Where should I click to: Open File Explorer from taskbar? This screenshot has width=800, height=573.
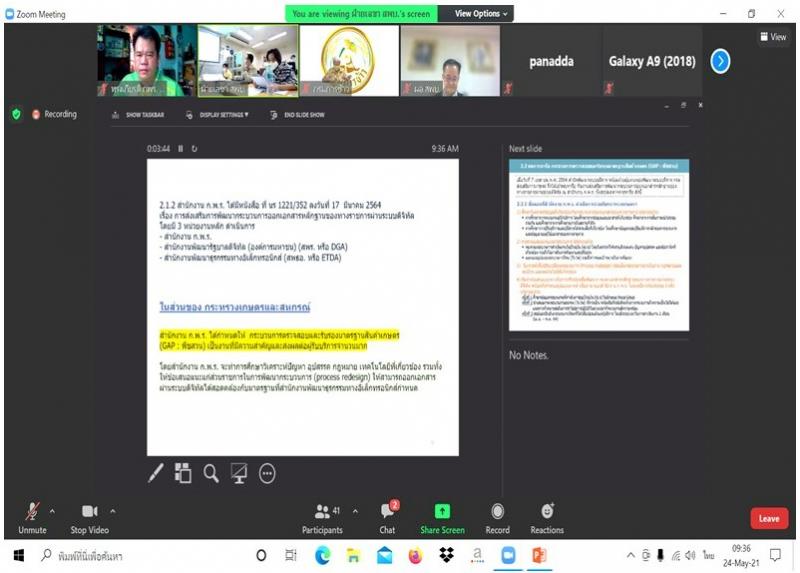point(353,555)
